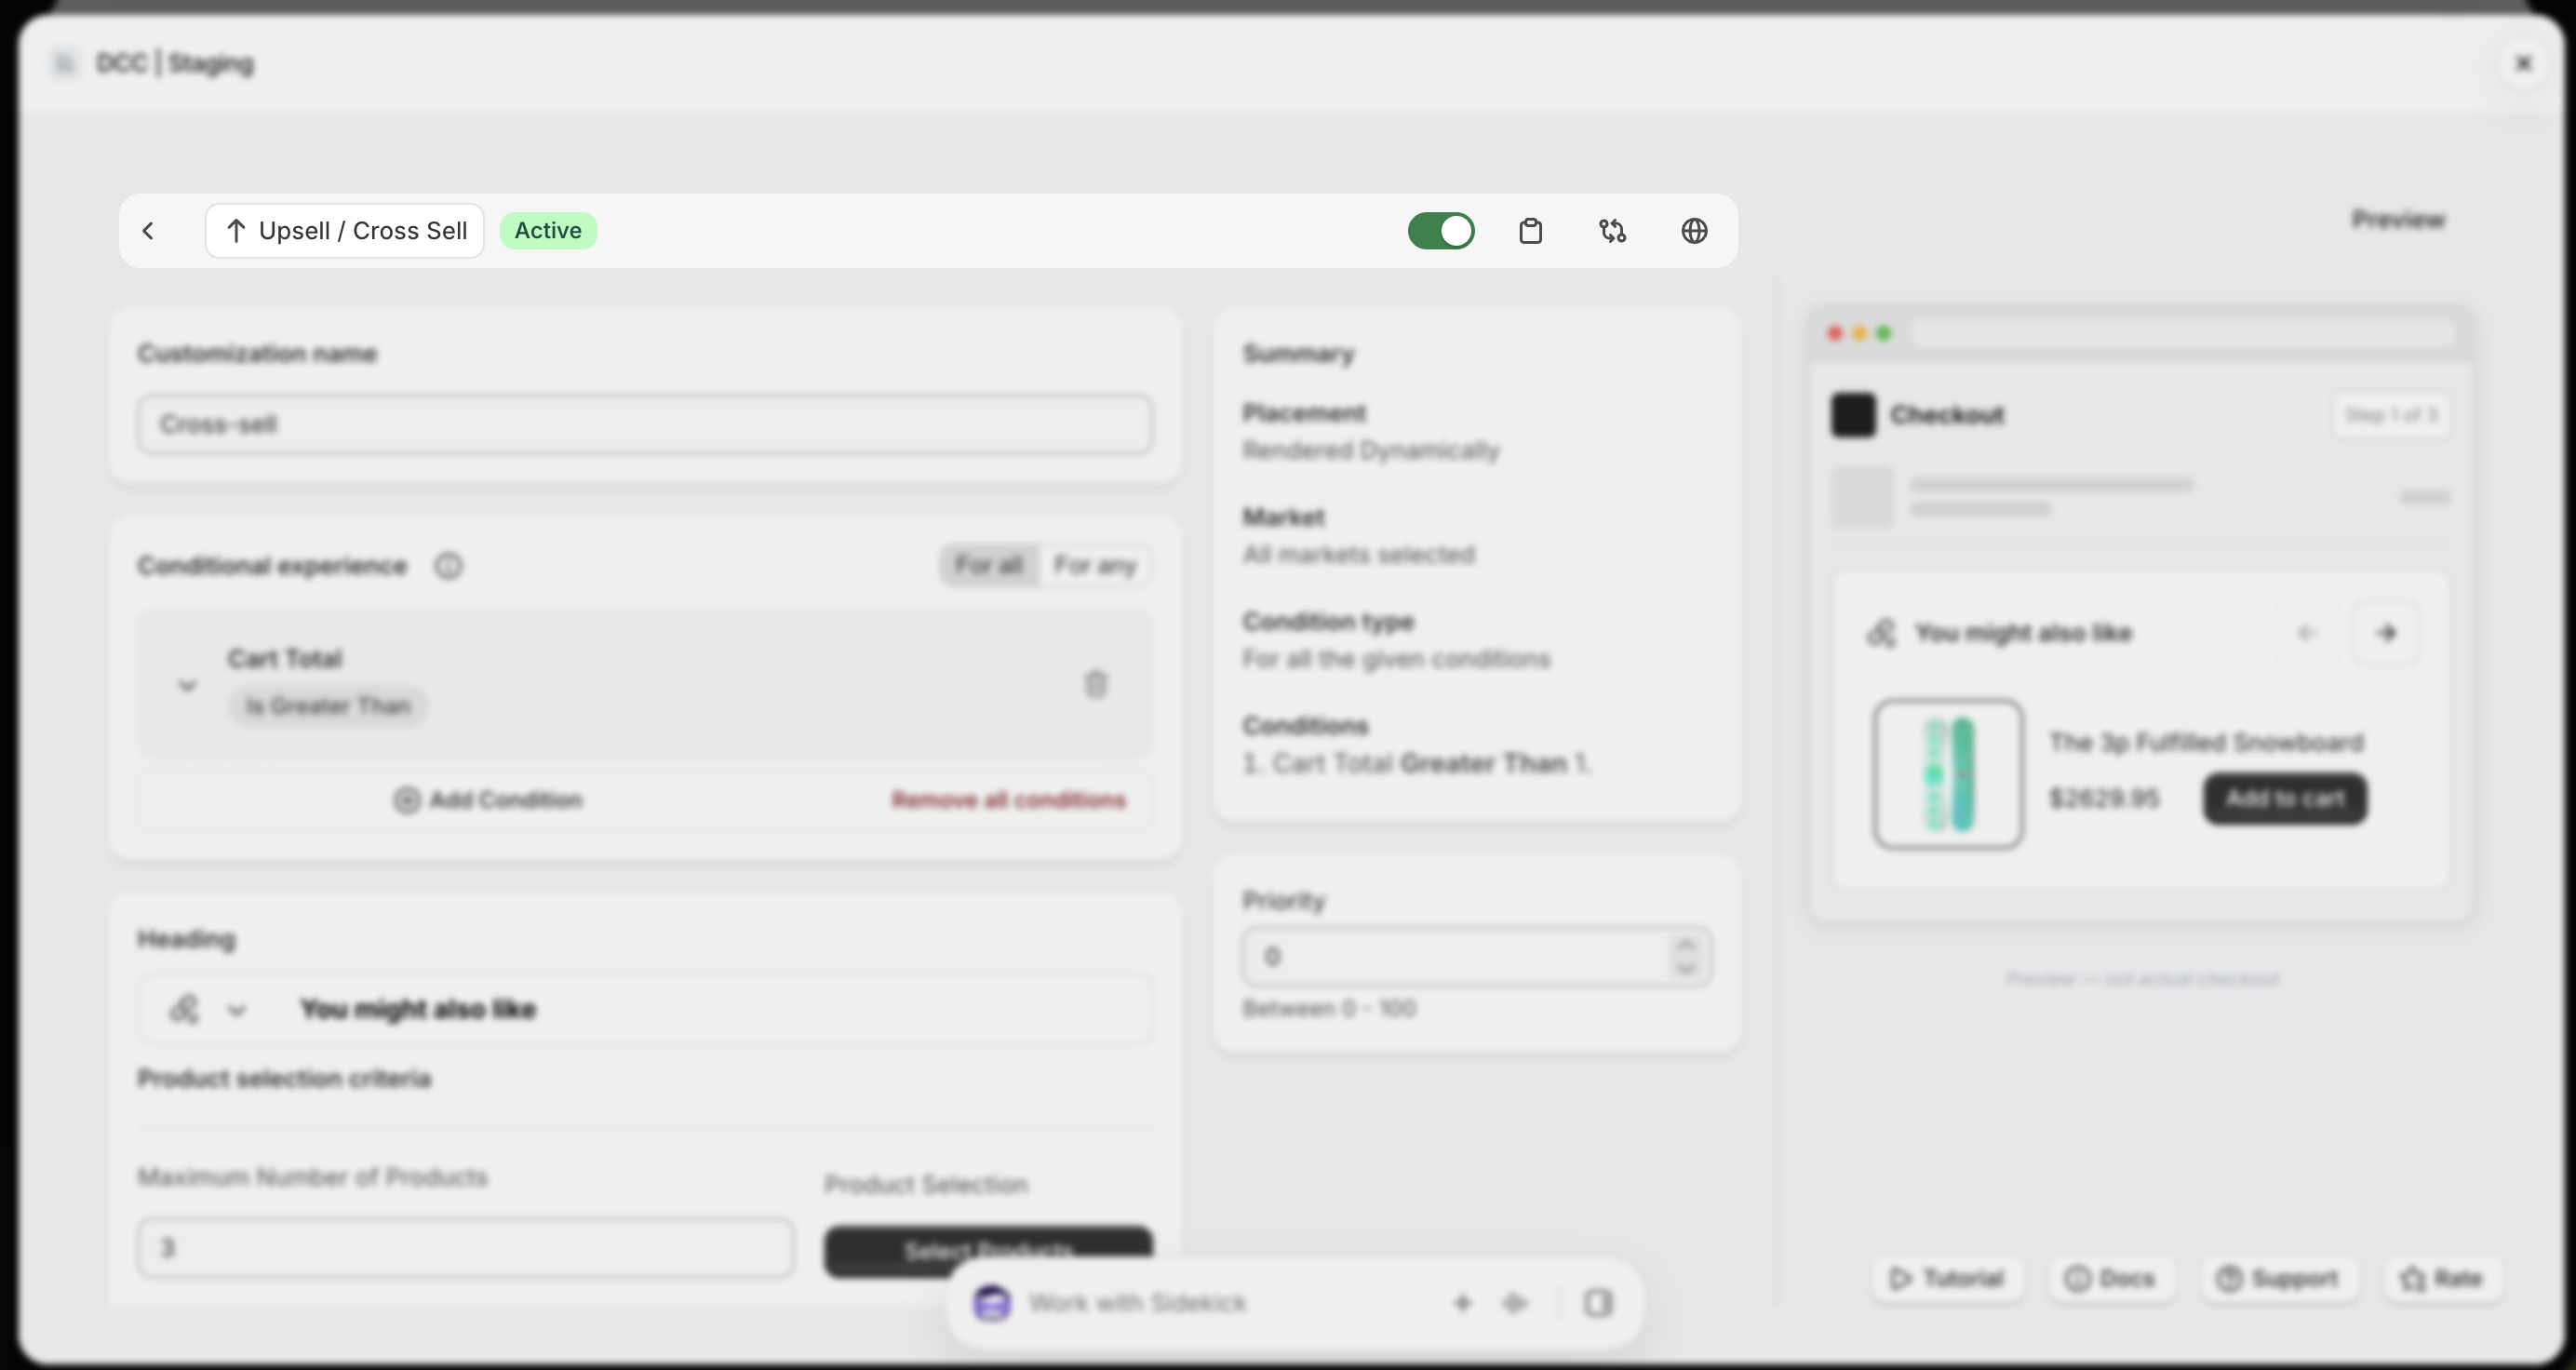Viewport: 2576px width, 1370px height.
Task: Click Remove all conditions link
Action: [1009, 800]
